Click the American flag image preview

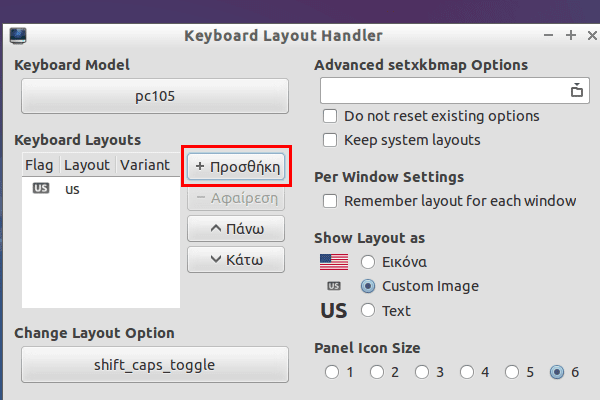[334, 262]
